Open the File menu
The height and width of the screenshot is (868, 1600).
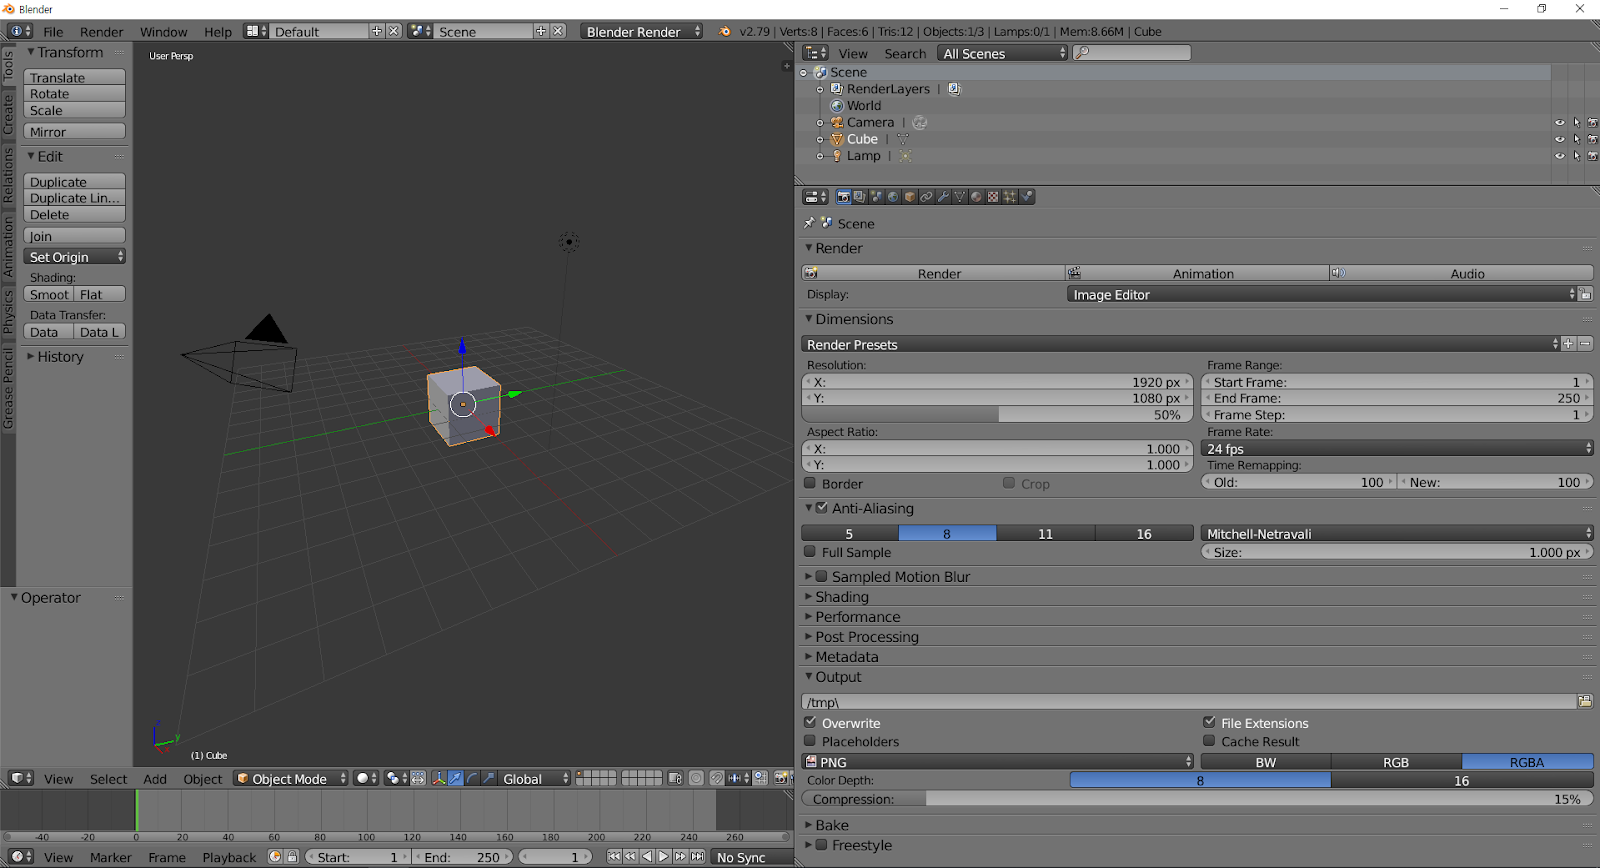[x=53, y=31]
